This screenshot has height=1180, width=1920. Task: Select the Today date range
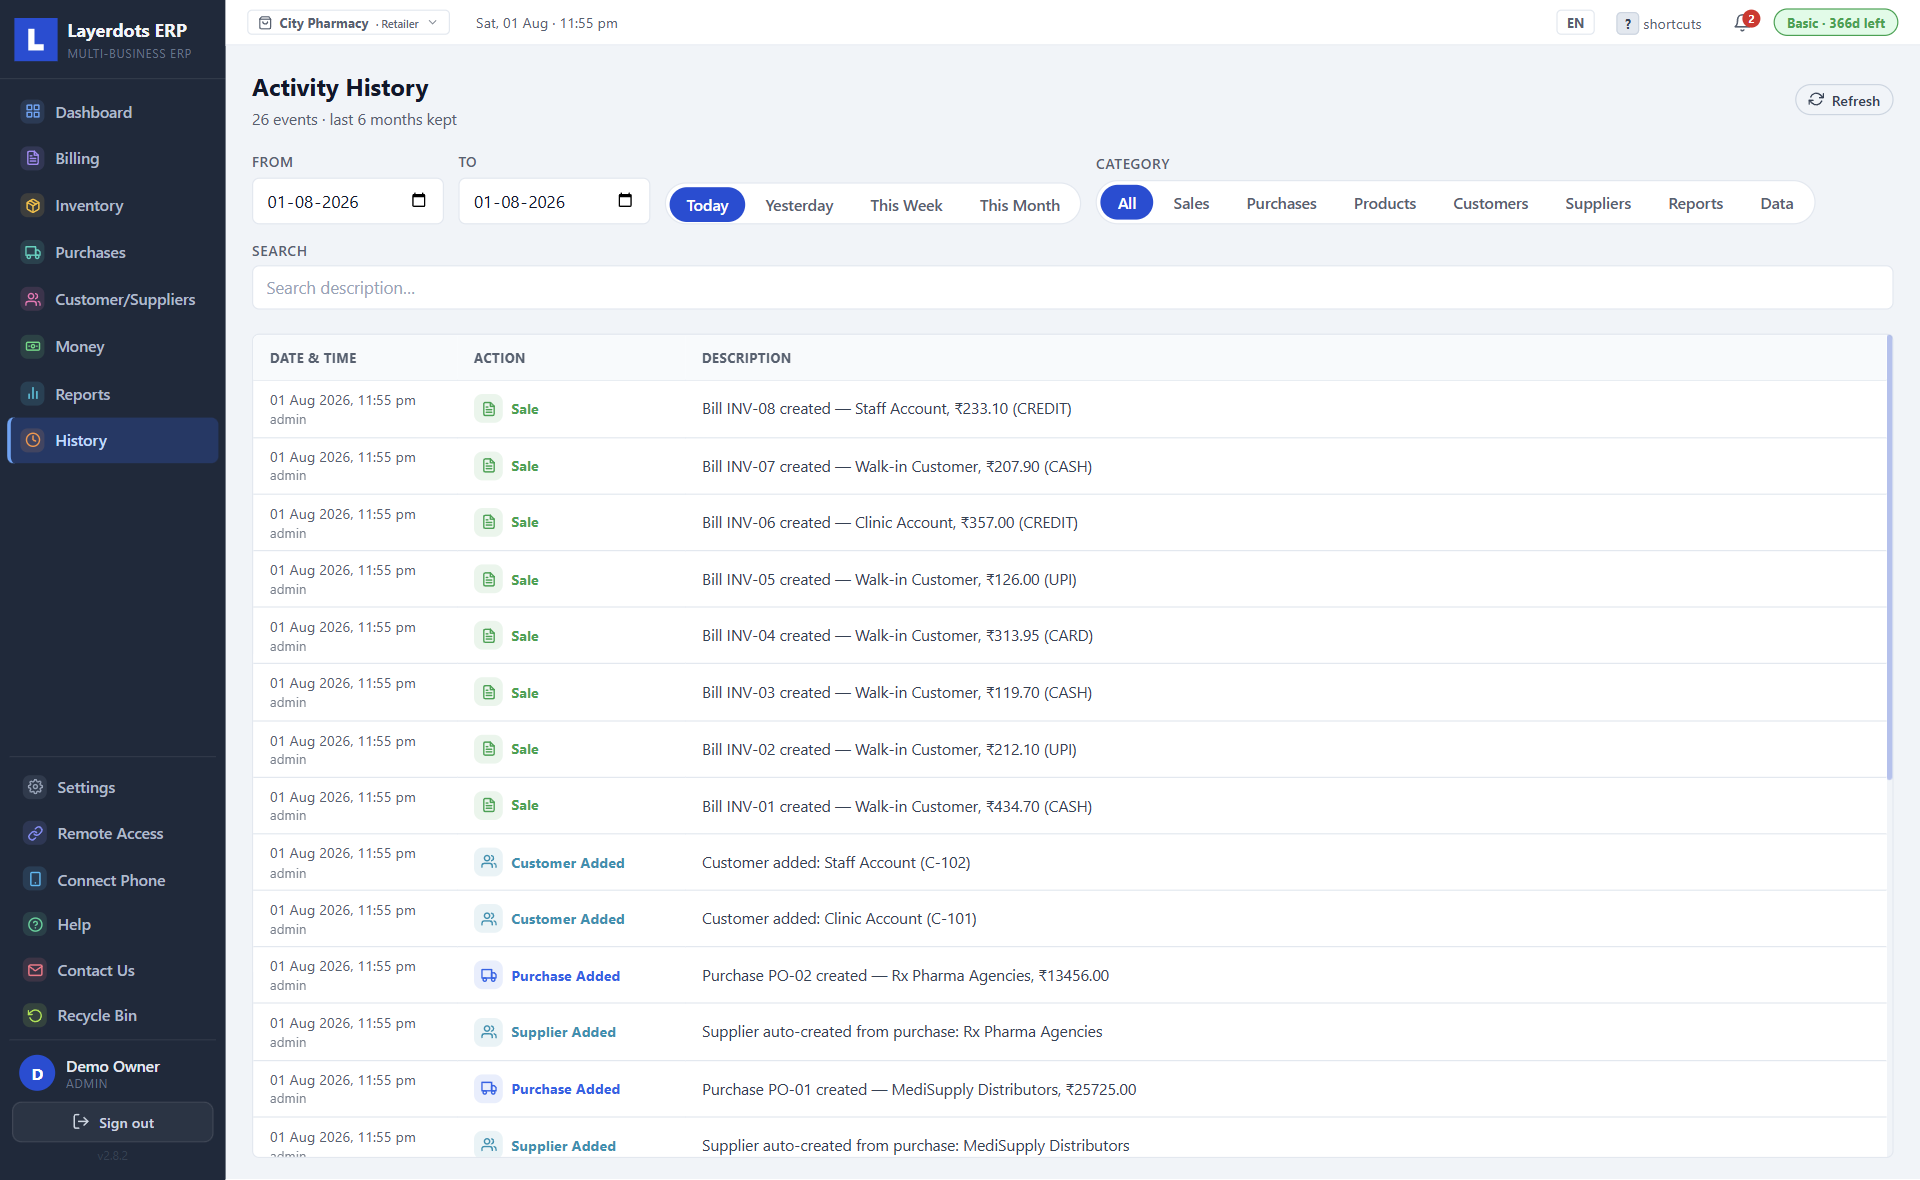tap(707, 205)
